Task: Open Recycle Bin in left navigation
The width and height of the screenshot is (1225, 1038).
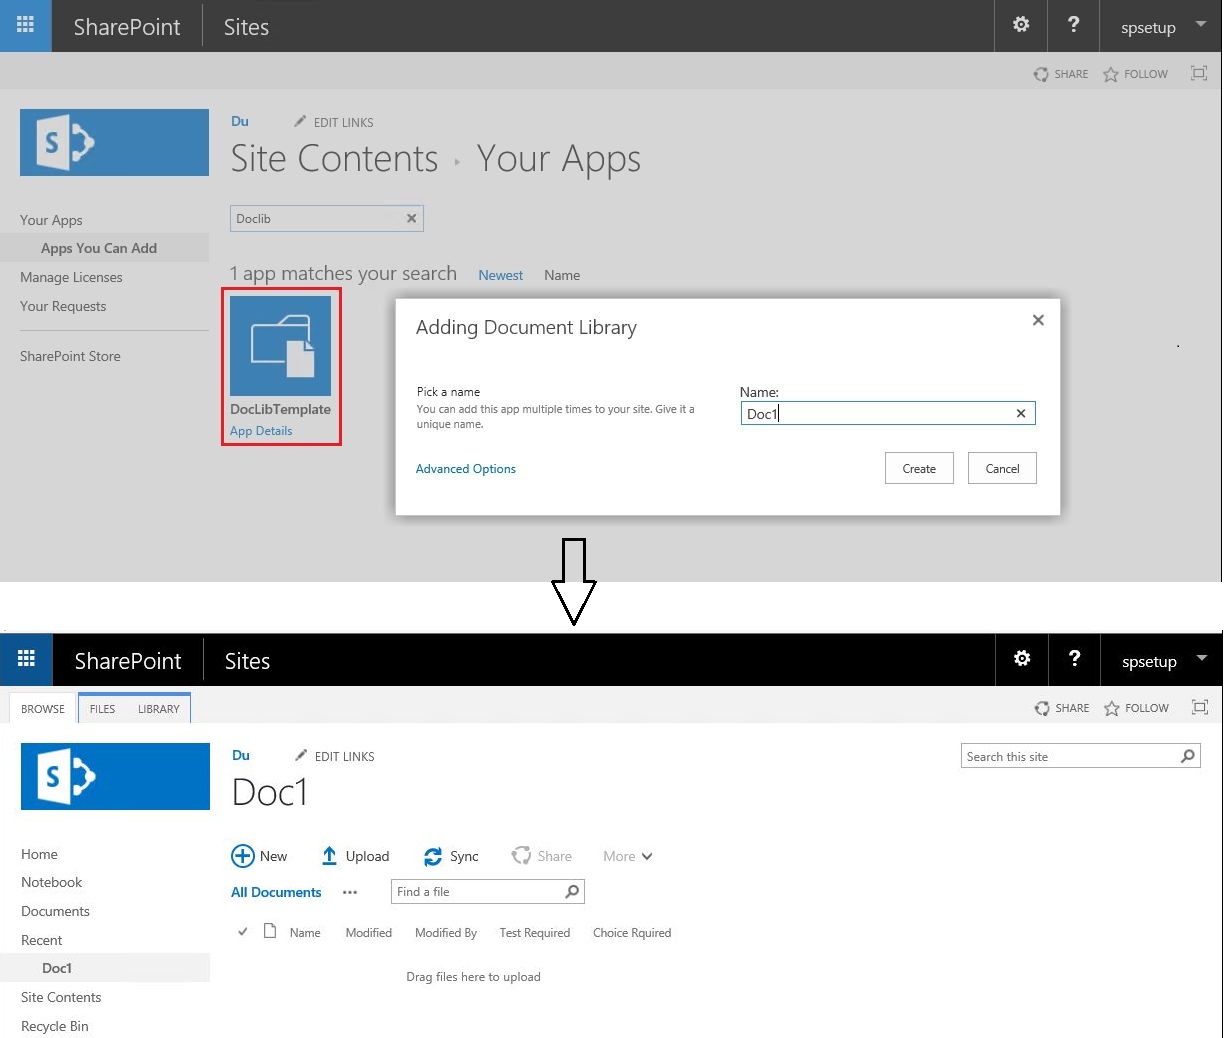Action: point(55,1026)
